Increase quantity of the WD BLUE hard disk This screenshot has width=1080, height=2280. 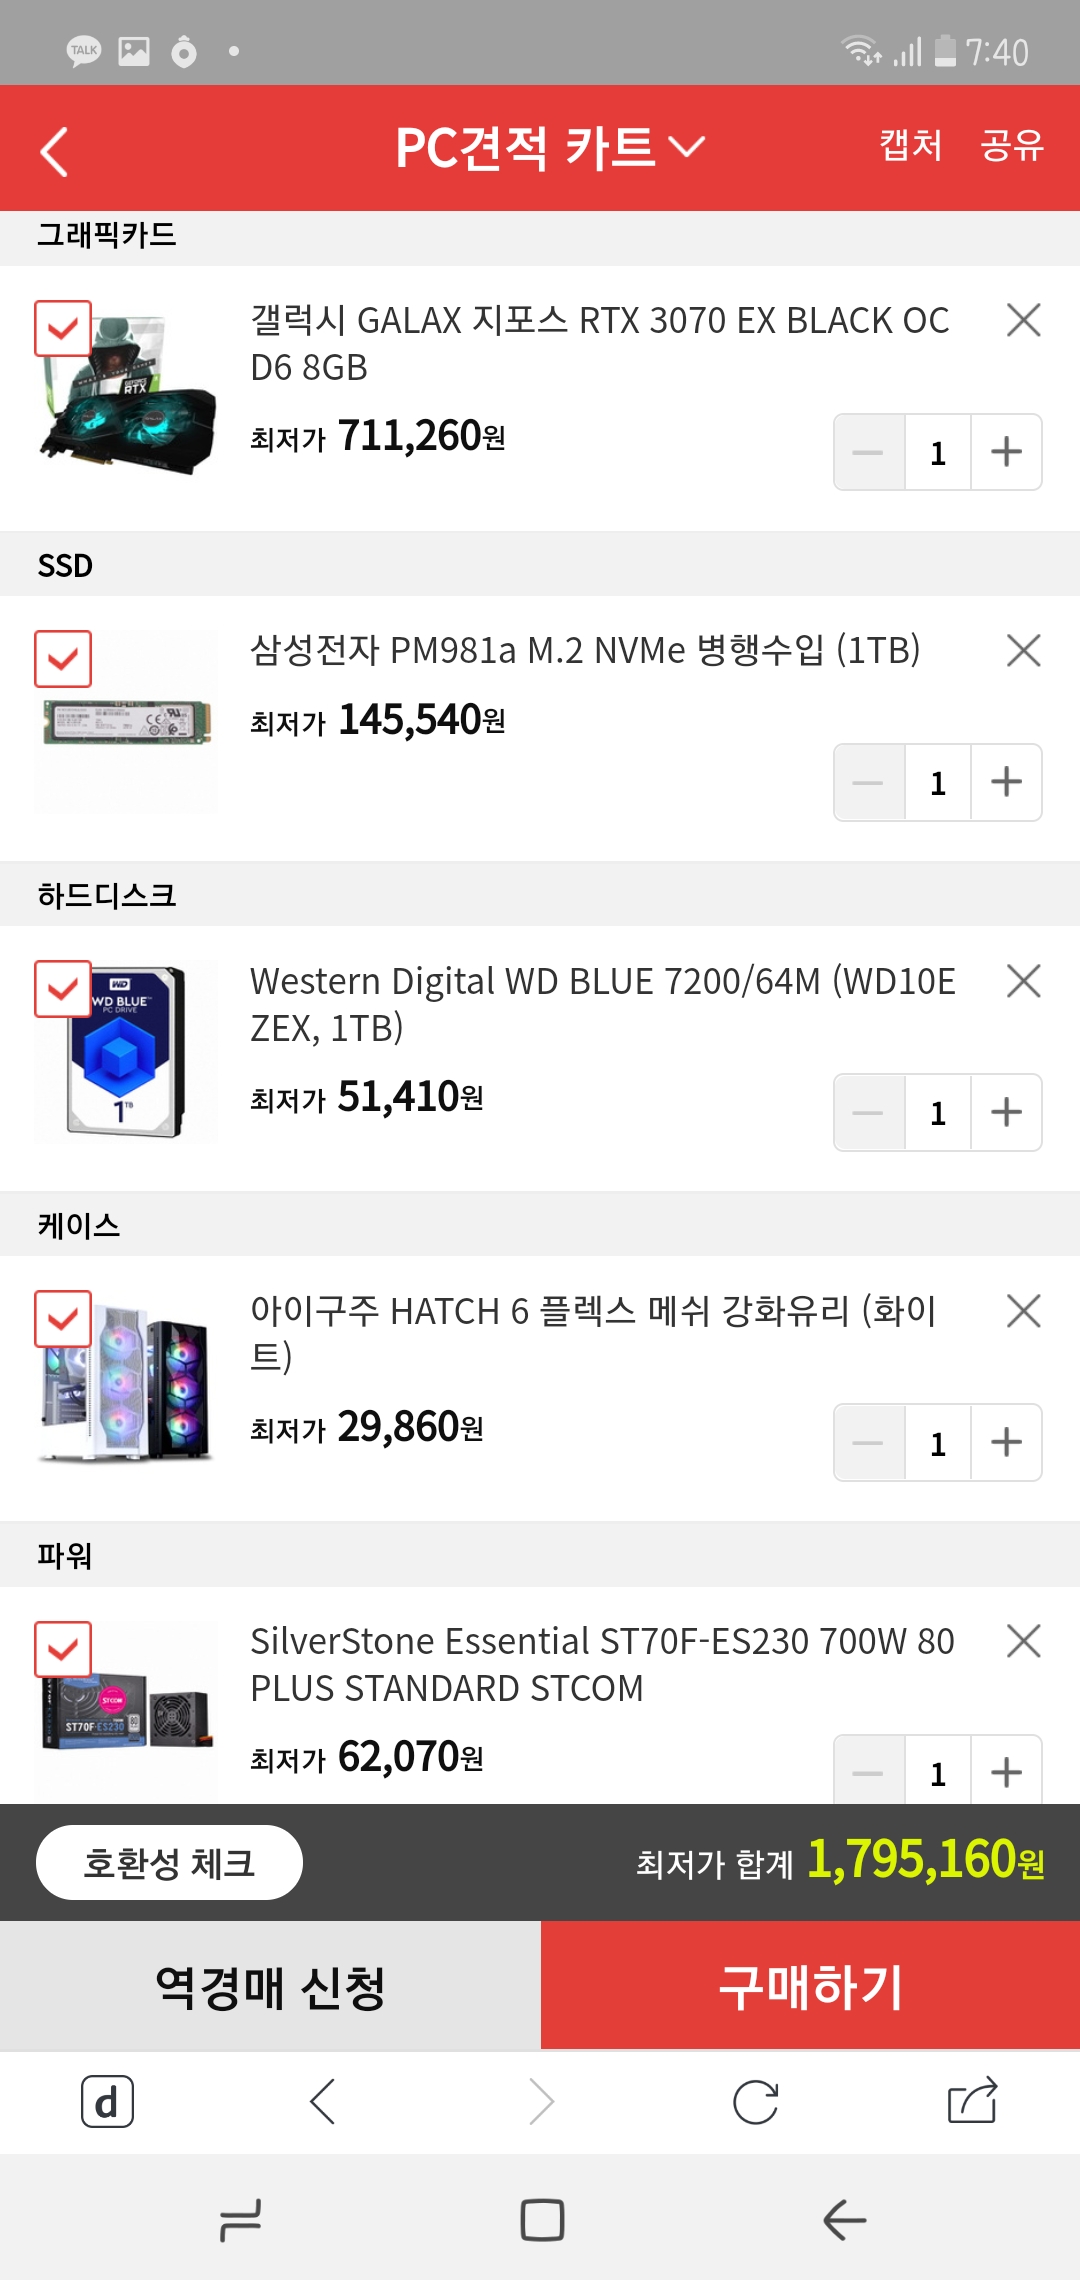(x=1006, y=1112)
